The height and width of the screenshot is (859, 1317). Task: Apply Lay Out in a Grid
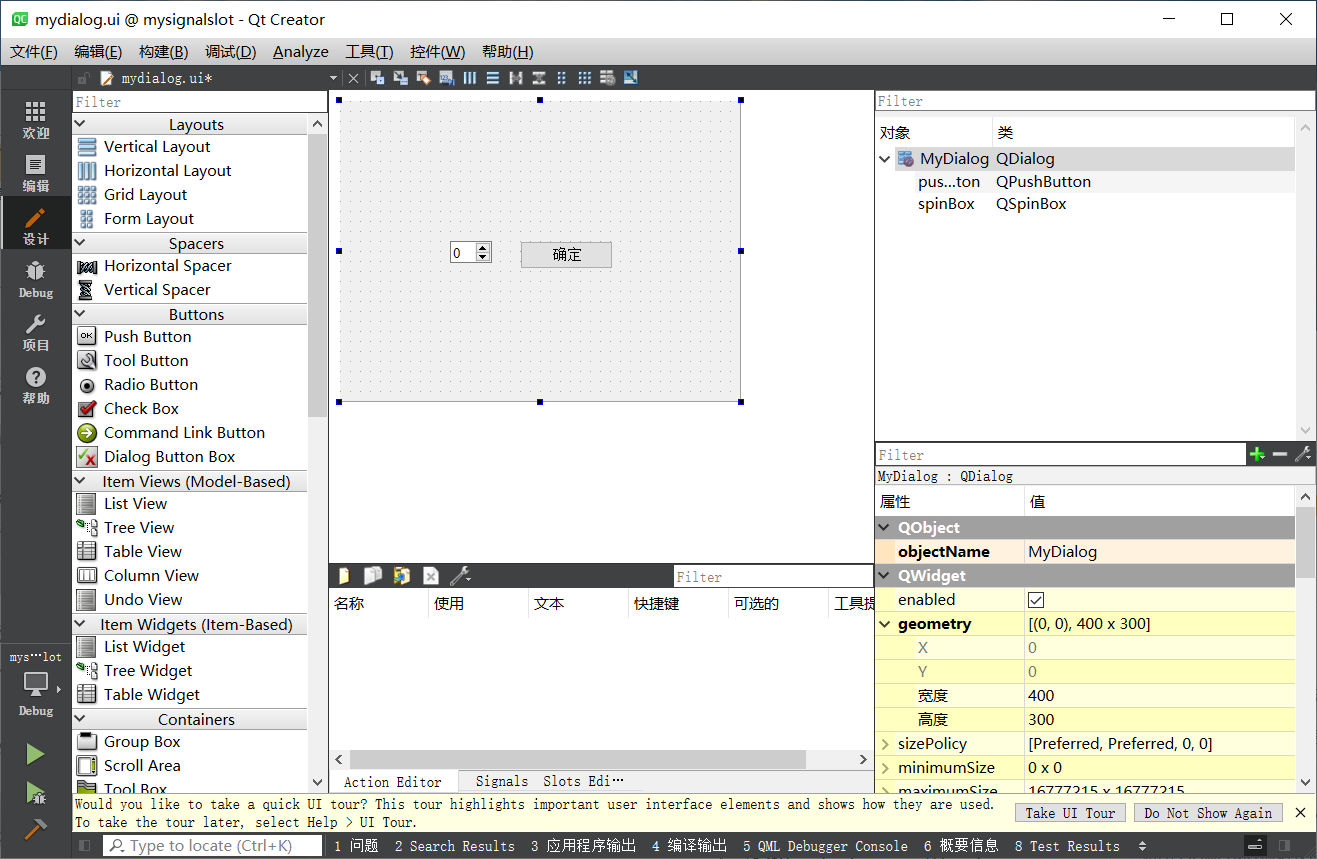(585, 78)
